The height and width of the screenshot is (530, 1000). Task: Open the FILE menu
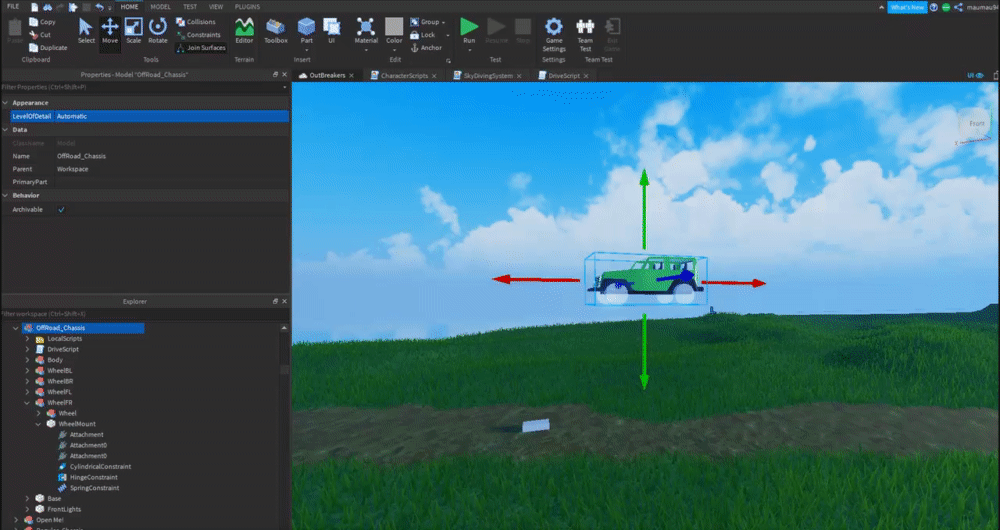[x=13, y=6]
